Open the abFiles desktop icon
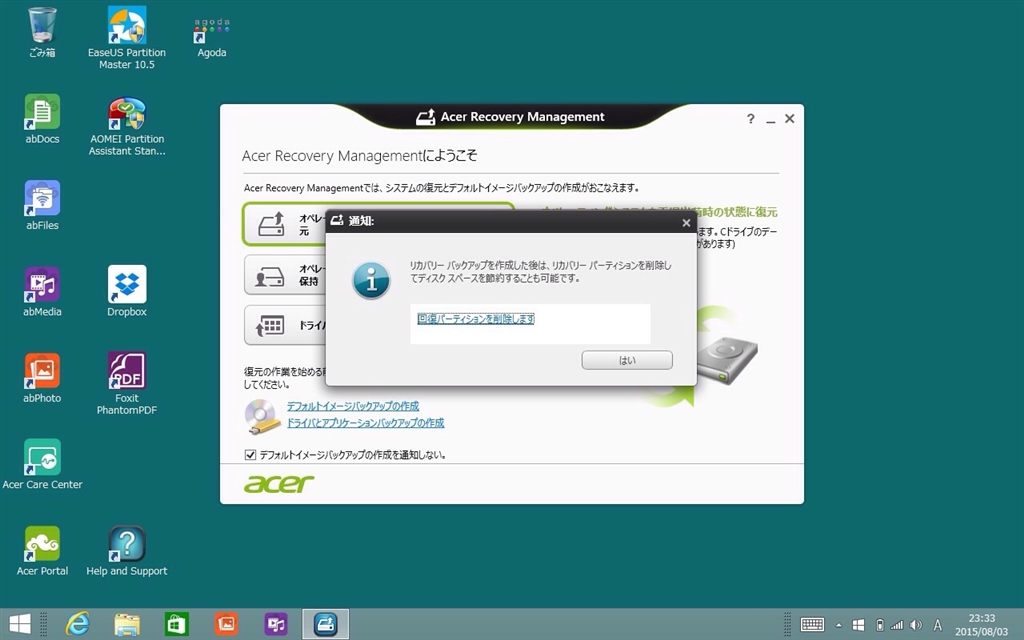This screenshot has height=640, width=1024. click(x=42, y=205)
